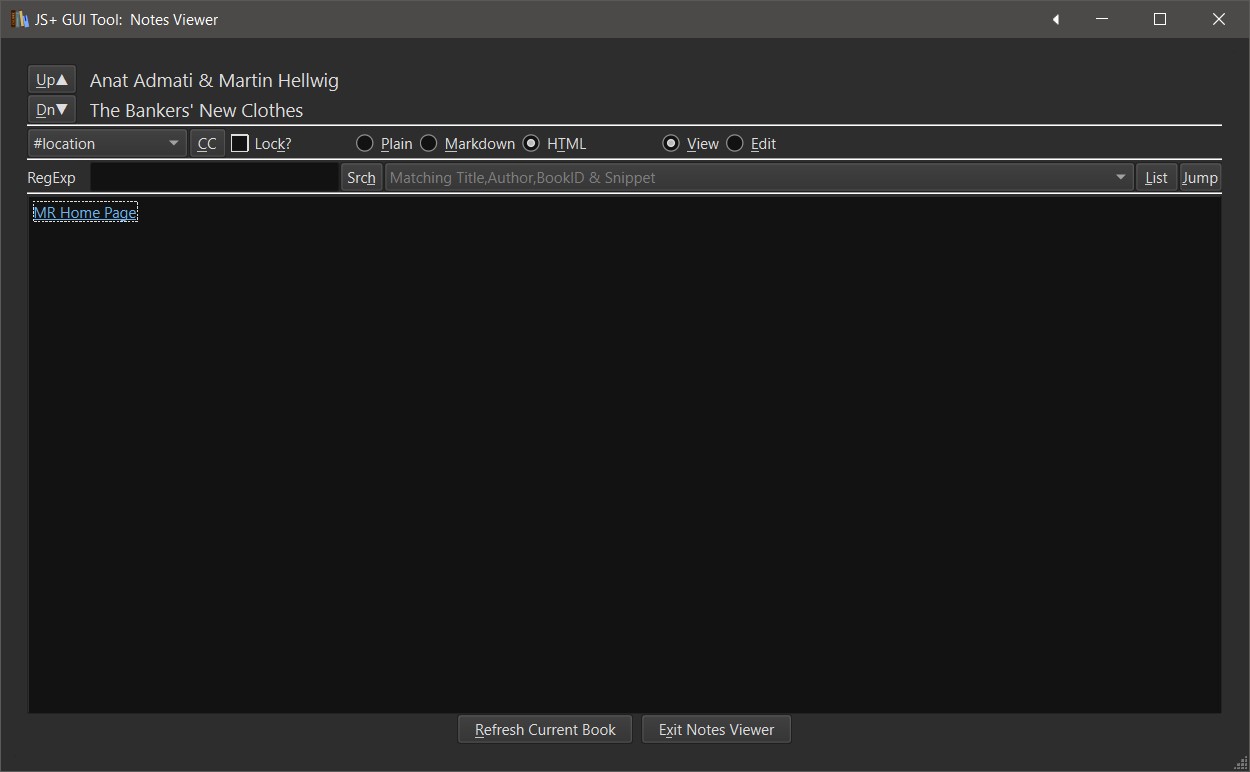
Task: Focus the RegExp search input field
Action: (215, 177)
